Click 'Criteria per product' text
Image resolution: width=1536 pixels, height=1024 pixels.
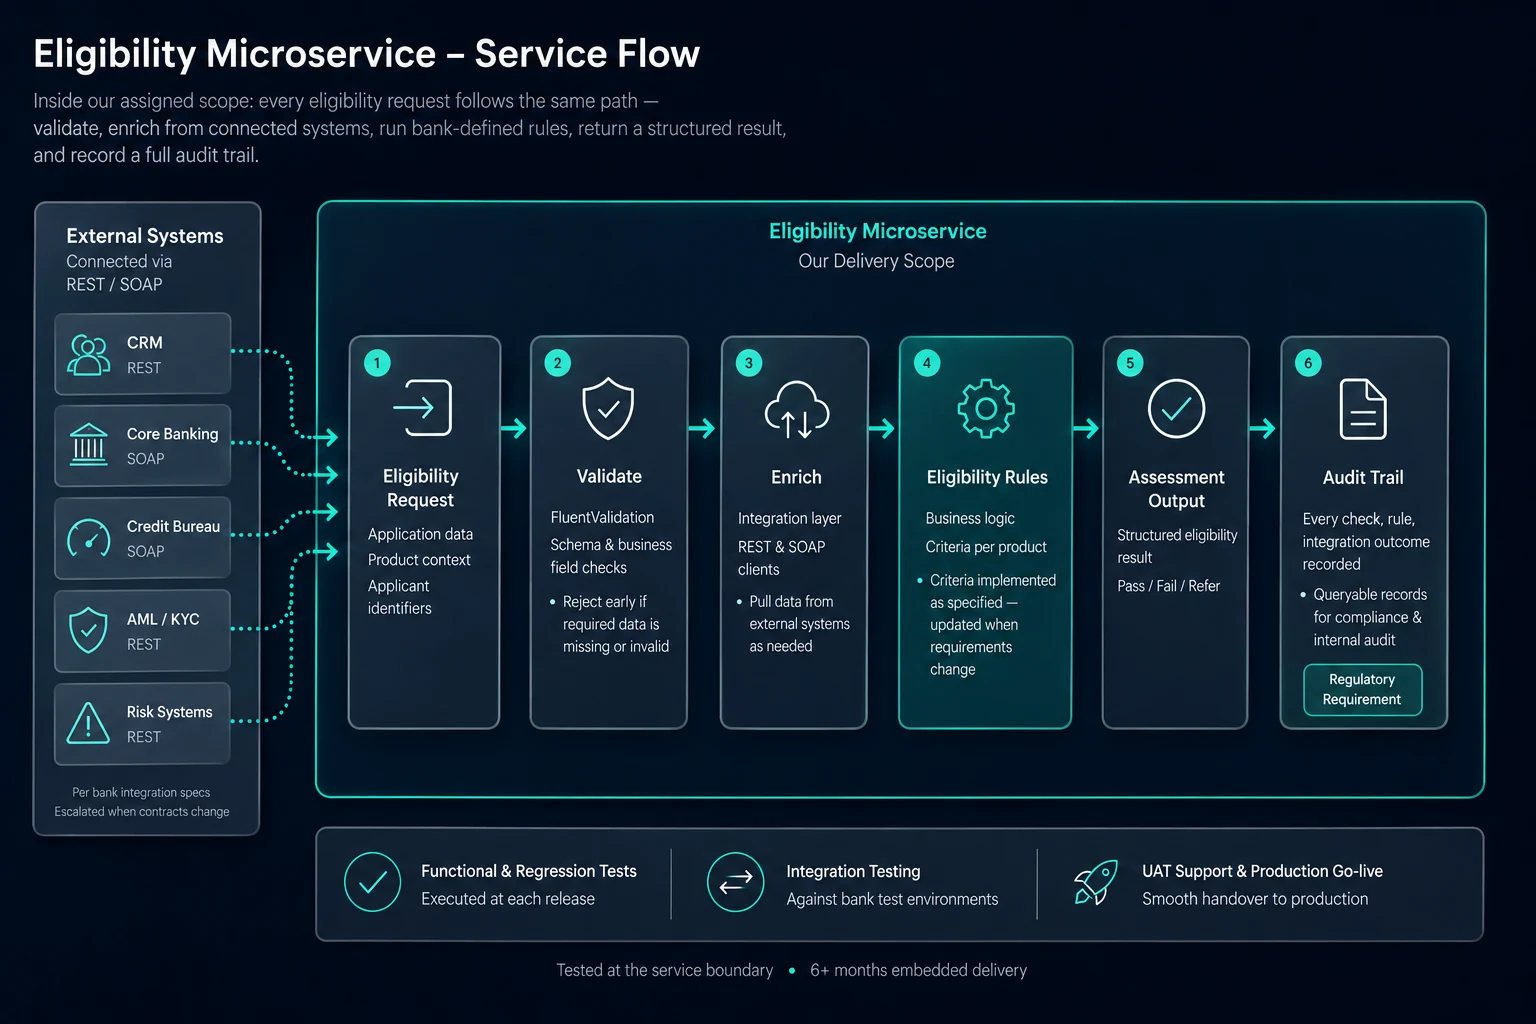pyautogui.click(x=986, y=547)
